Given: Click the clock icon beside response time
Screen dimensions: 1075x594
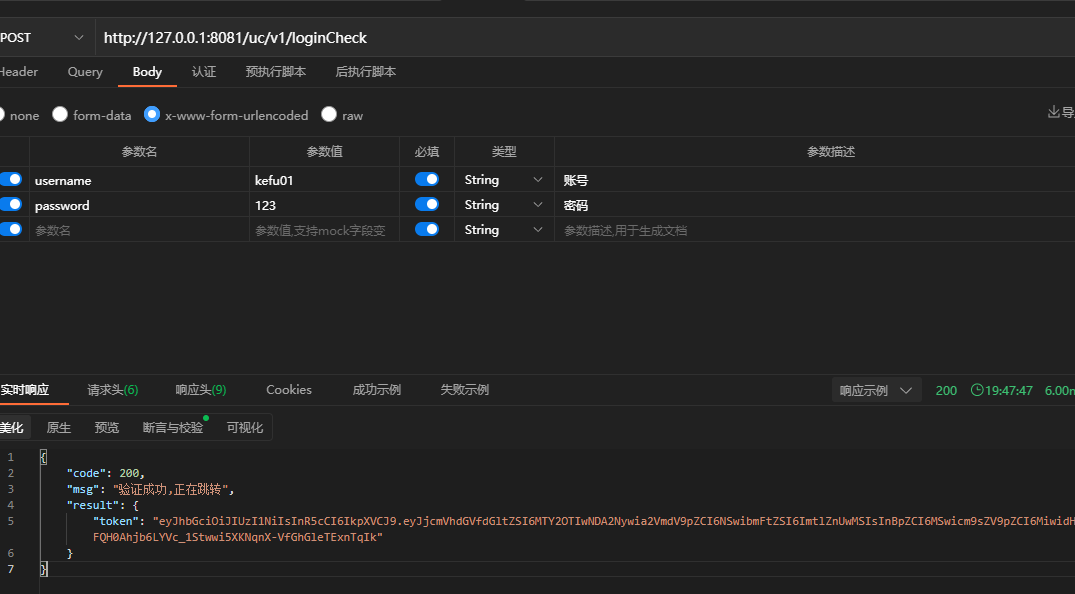Looking at the screenshot, I should (977, 390).
